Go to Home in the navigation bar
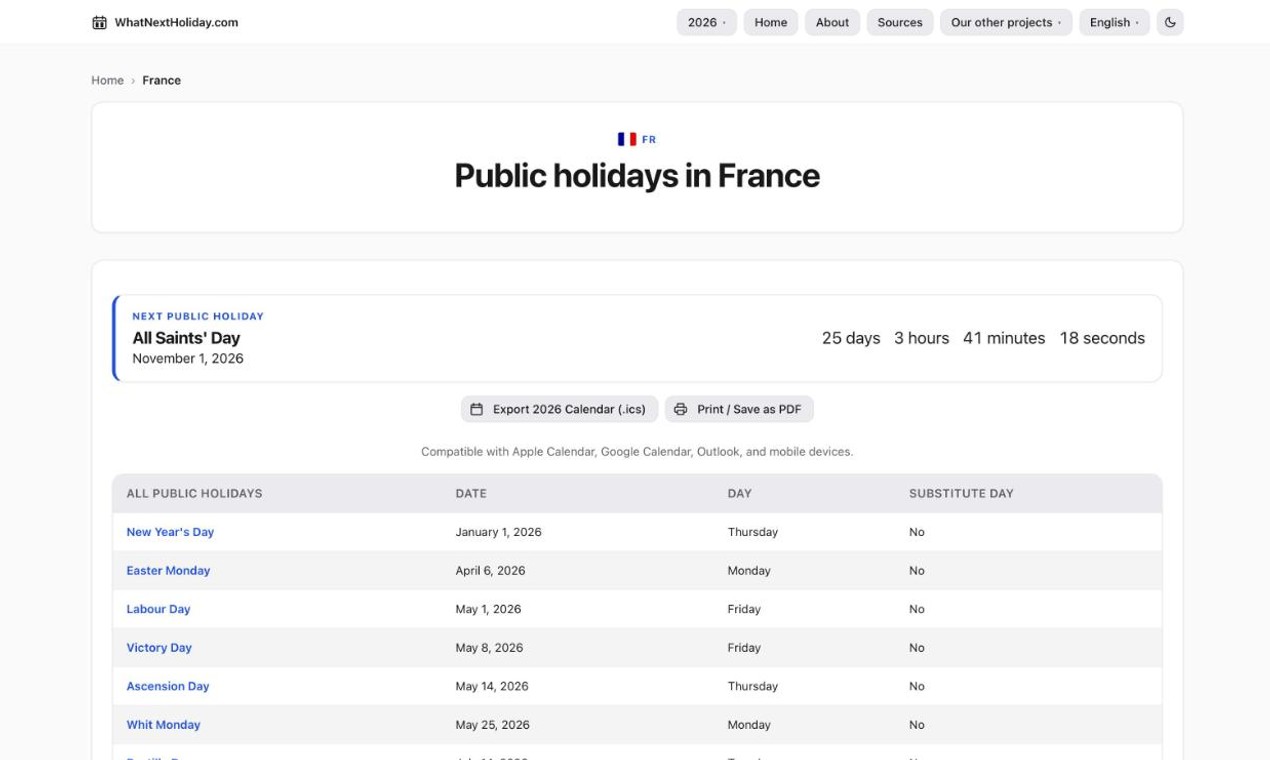Screen dimensions: 1270x760 tap(771, 22)
